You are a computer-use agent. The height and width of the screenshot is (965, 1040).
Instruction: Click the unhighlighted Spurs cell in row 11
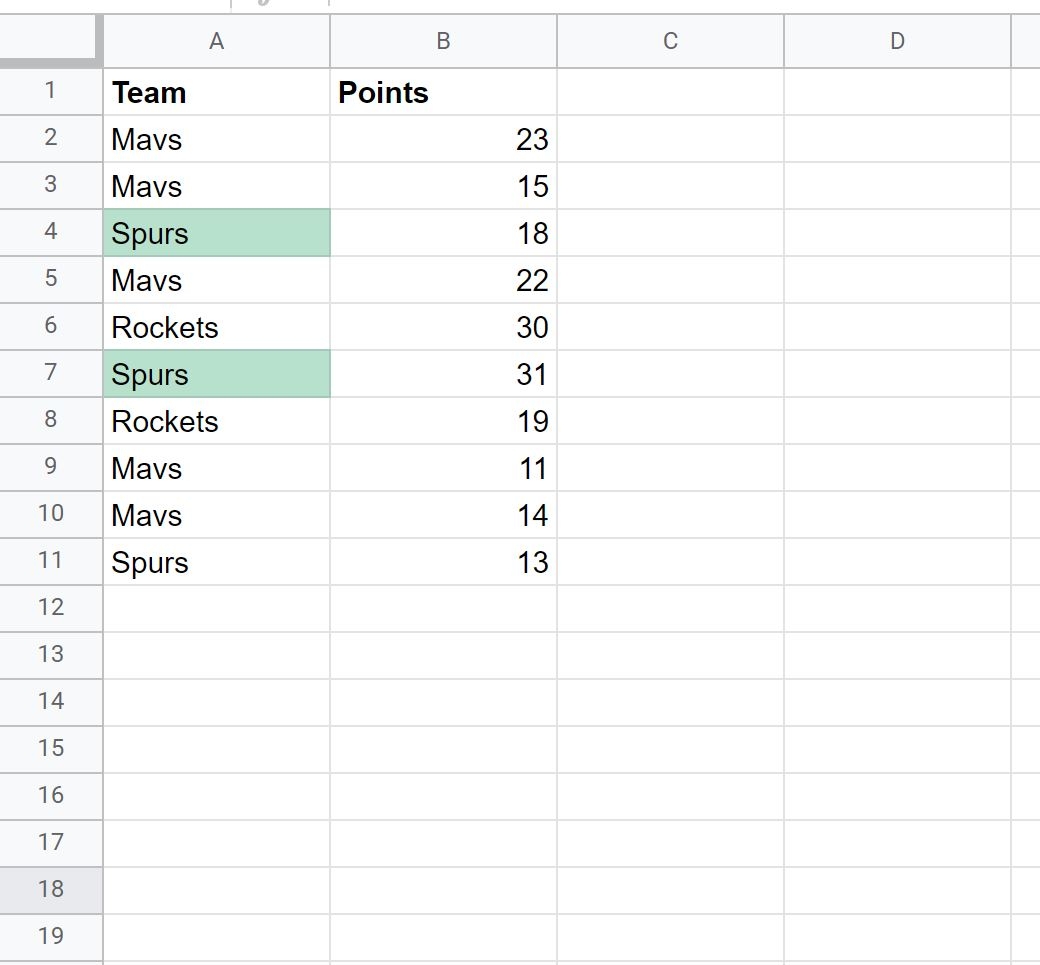coord(216,562)
